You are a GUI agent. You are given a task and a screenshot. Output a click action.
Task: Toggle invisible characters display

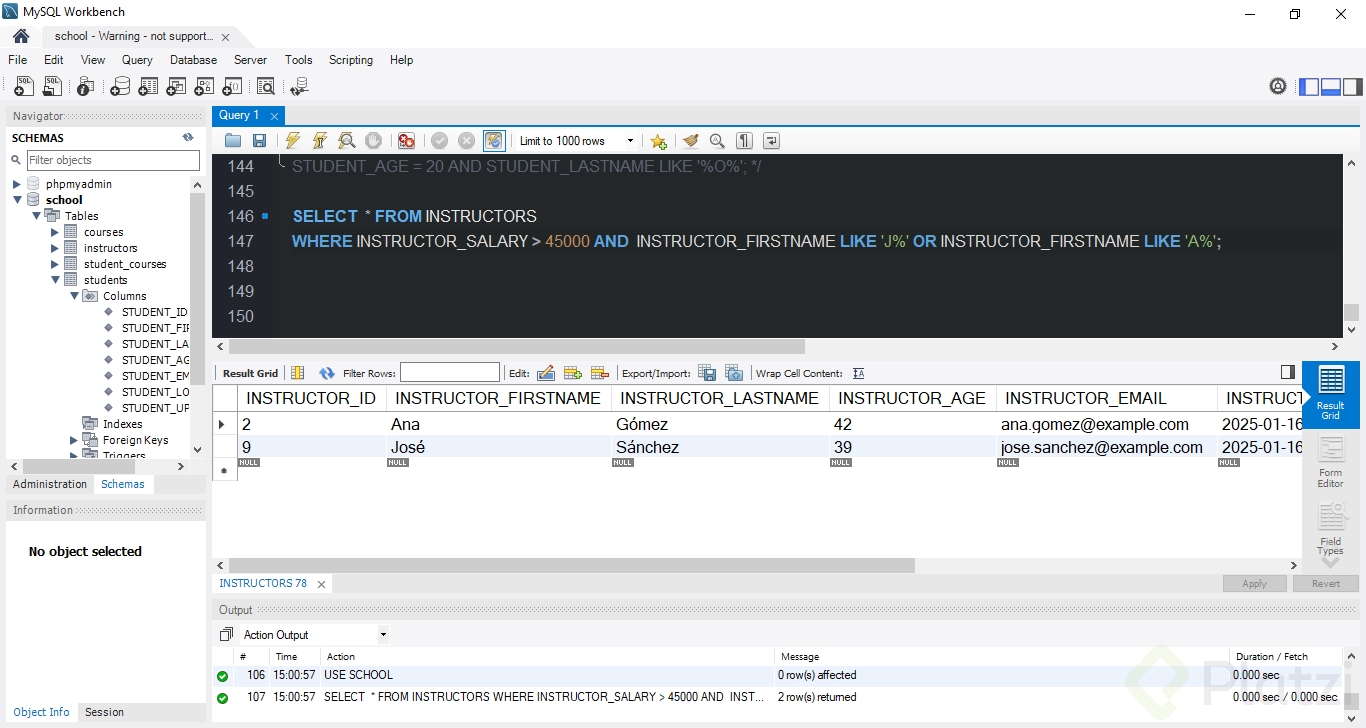coord(744,141)
